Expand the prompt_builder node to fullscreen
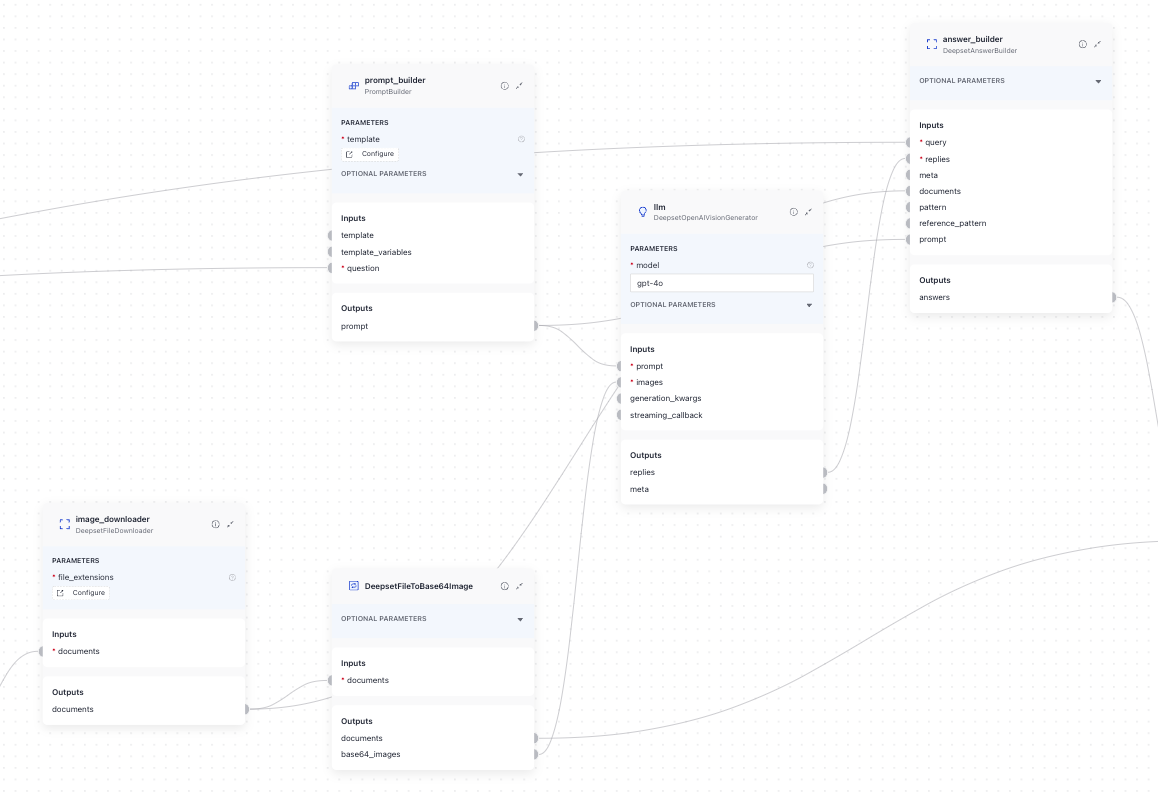Viewport: 1158px width, 797px height. [519, 86]
